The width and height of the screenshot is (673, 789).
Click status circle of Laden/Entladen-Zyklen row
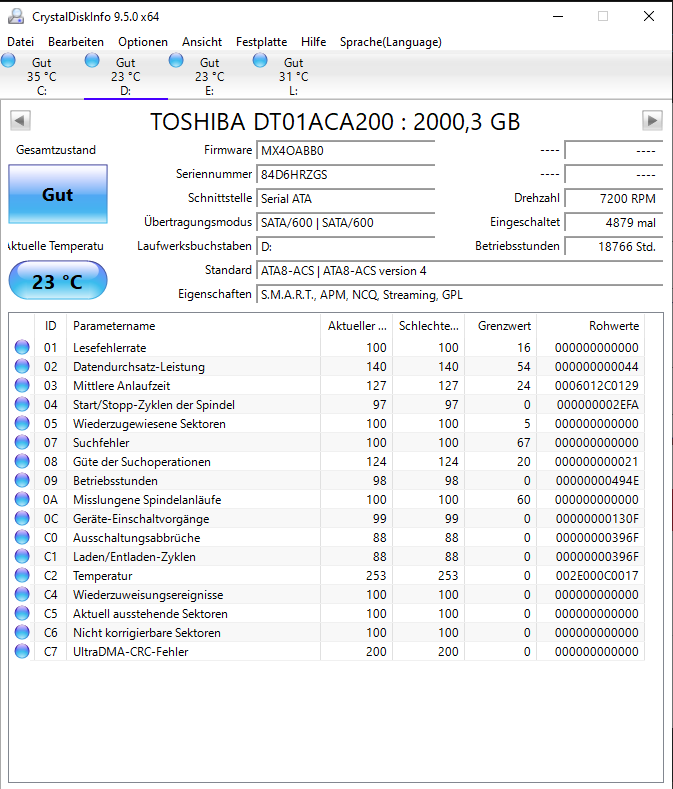pyautogui.click(x=22, y=557)
